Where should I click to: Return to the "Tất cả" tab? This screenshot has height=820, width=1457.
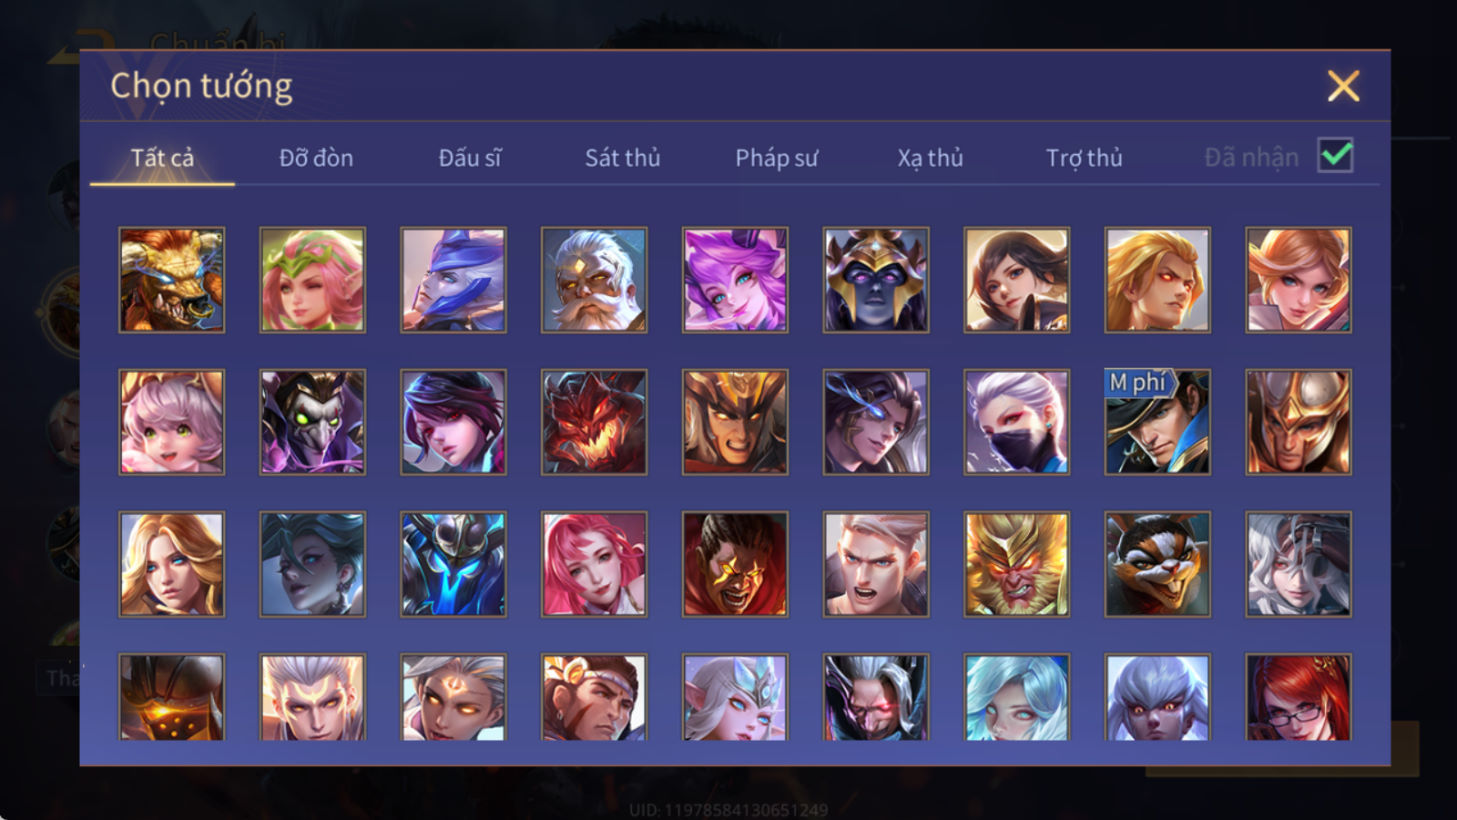[x=162, y=158]
